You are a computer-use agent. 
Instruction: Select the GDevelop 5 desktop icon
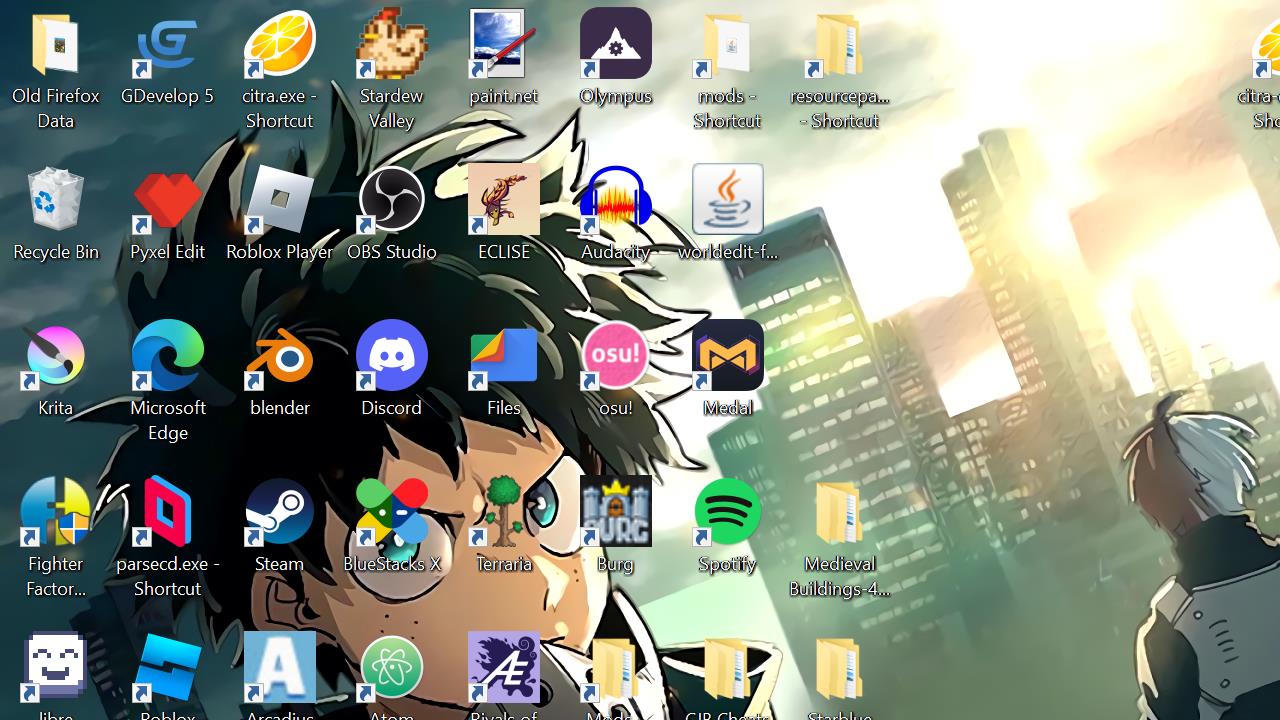[x=168, y=45]
